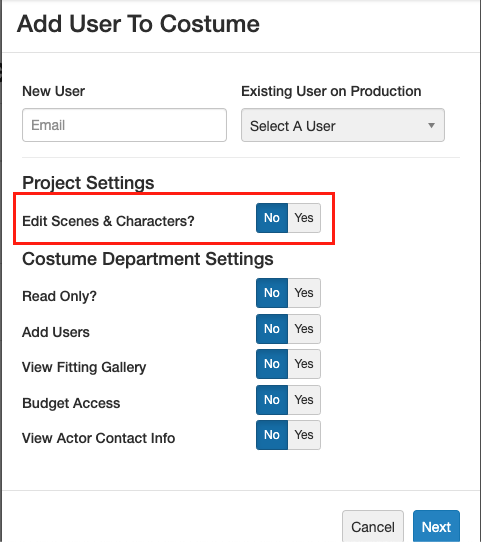The height and width of the screenshot is (542, 481).
Task: Click the Select A User dropdown arrow
Action: point(431,125)
